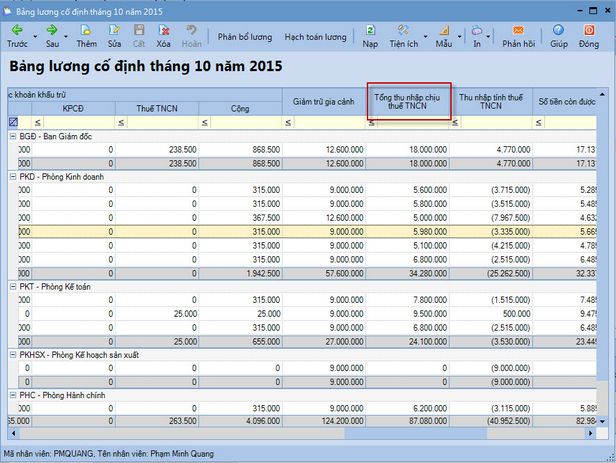Edit the payroll with Sửa icon

pyautogui.click(x=114, y=30)
